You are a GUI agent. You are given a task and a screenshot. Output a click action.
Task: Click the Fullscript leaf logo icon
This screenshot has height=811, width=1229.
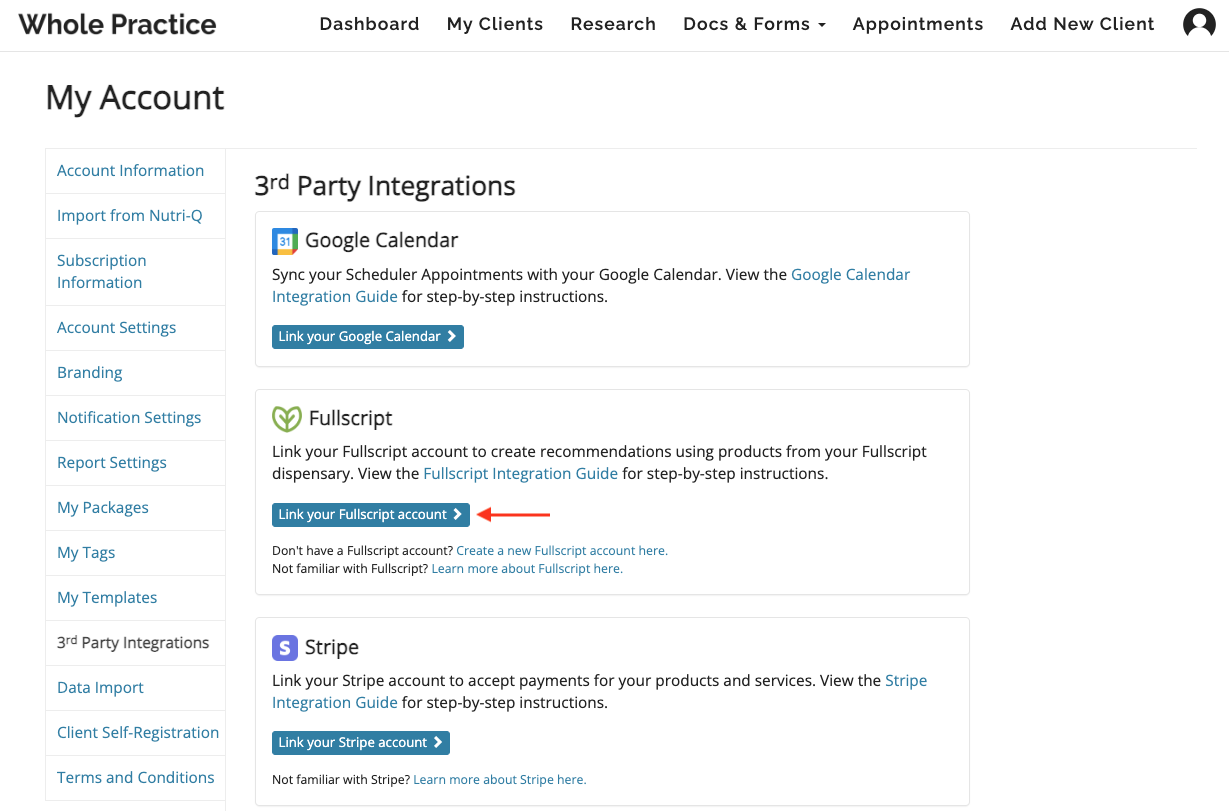[x=287, y=419]
